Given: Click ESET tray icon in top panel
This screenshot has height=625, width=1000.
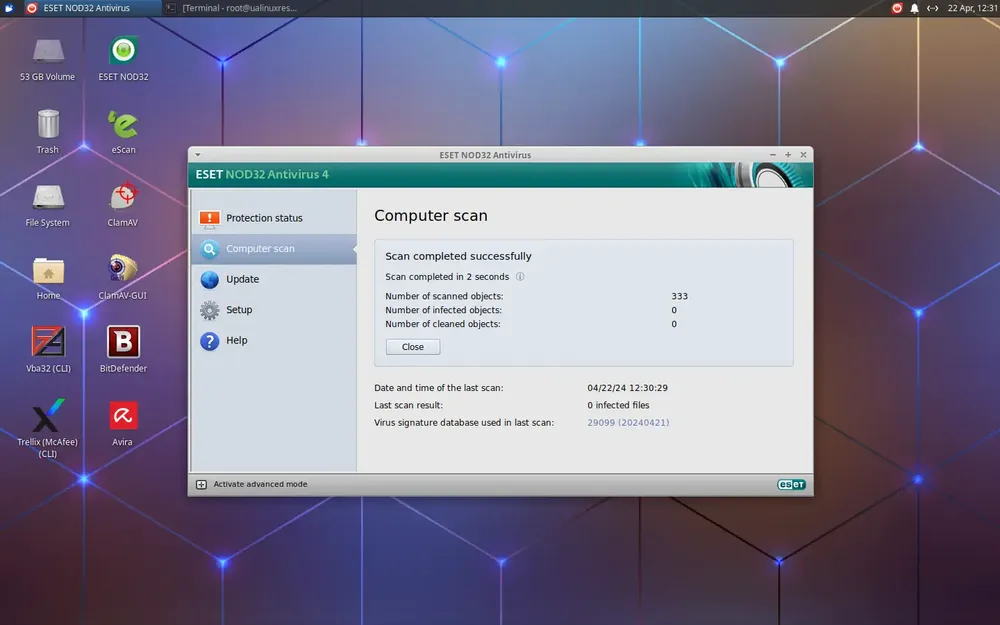Looking at the screenshot, I should pos(897,8).
